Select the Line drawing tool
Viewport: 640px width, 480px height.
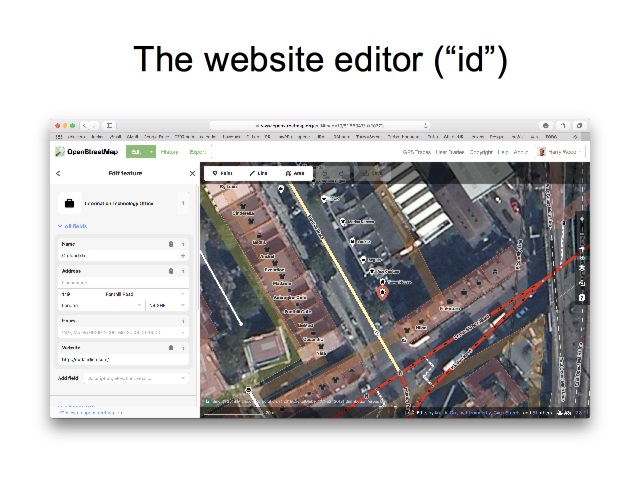click(258, 173)
